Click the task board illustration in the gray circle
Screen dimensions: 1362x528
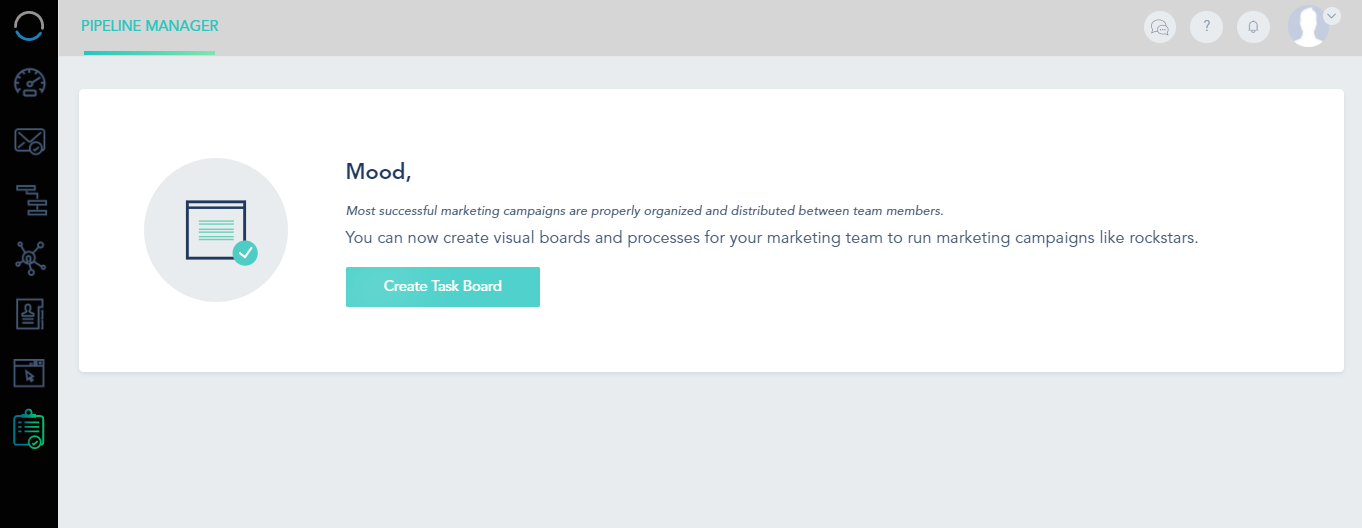point(216,231)
